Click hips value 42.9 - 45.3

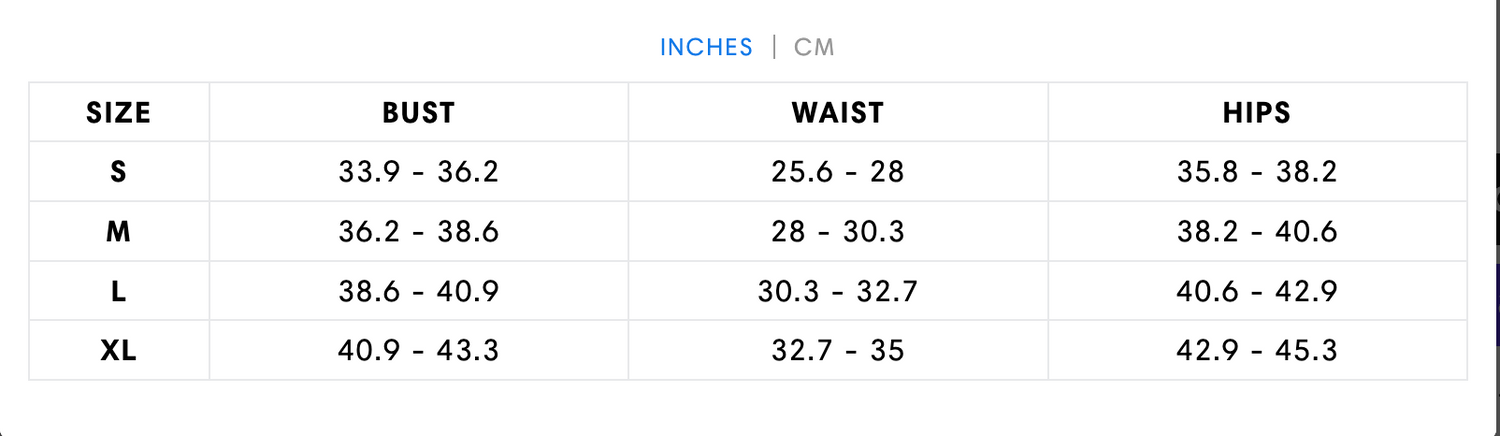[1257, 351]
